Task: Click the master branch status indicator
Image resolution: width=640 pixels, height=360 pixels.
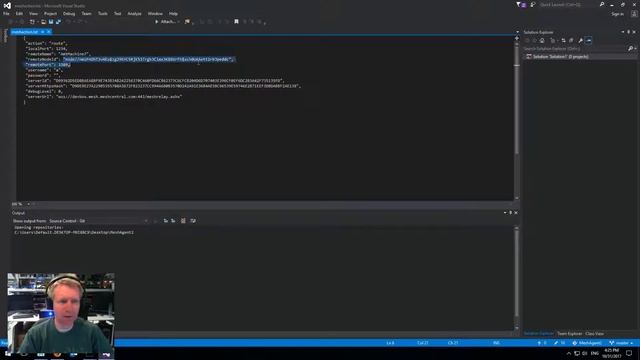Action: 622,343
